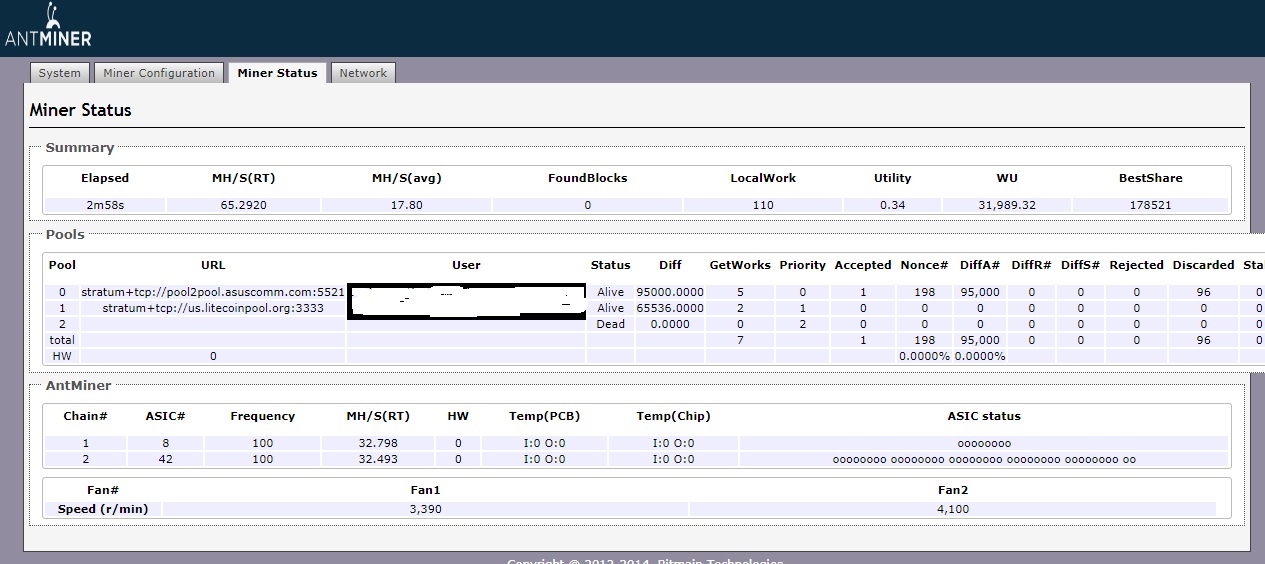
Task: Select the Diff value 65536.0000
Action: coord(670,308)
